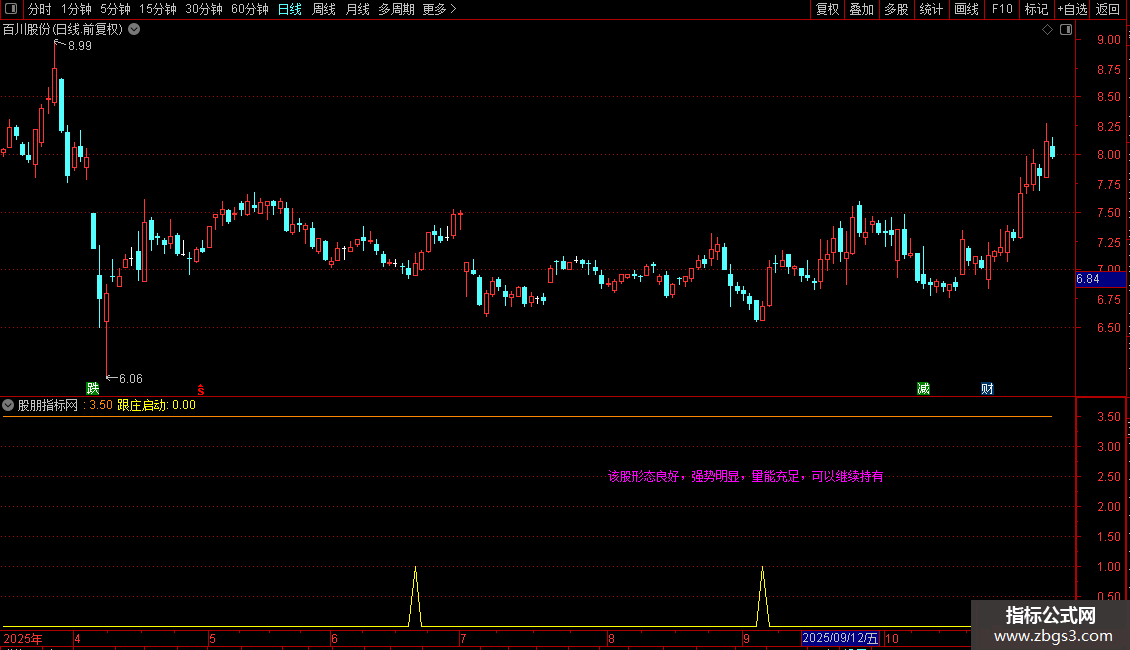Click the magenta 该股形态良好 commentary text
The height and width of the screenshot is (650, 1130).
click(745, 476)
